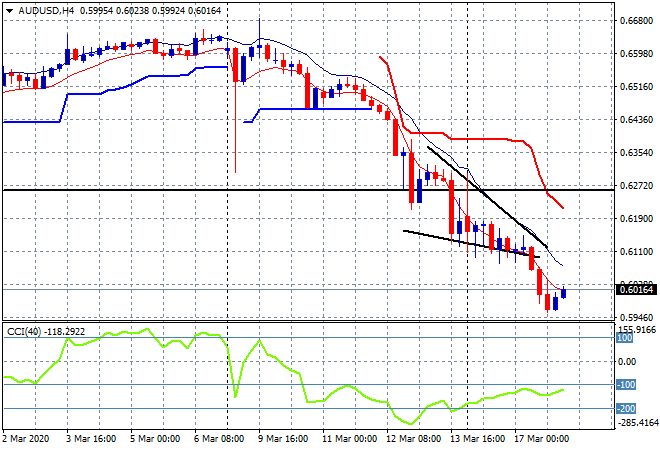
Task: Click the 0.66800 price axis label
Action: click(636, 21)
